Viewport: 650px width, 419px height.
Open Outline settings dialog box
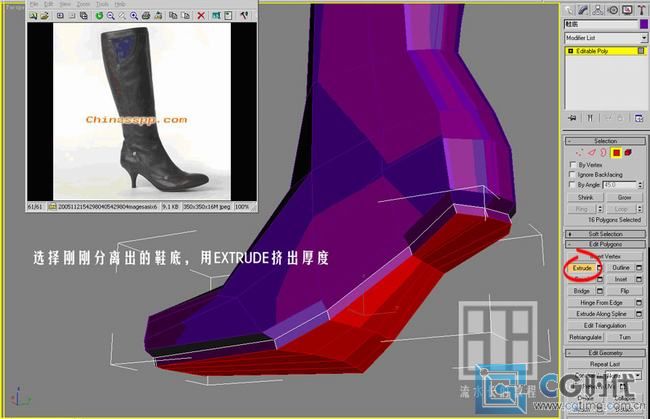pyautogui.click(x=639, y=268)
